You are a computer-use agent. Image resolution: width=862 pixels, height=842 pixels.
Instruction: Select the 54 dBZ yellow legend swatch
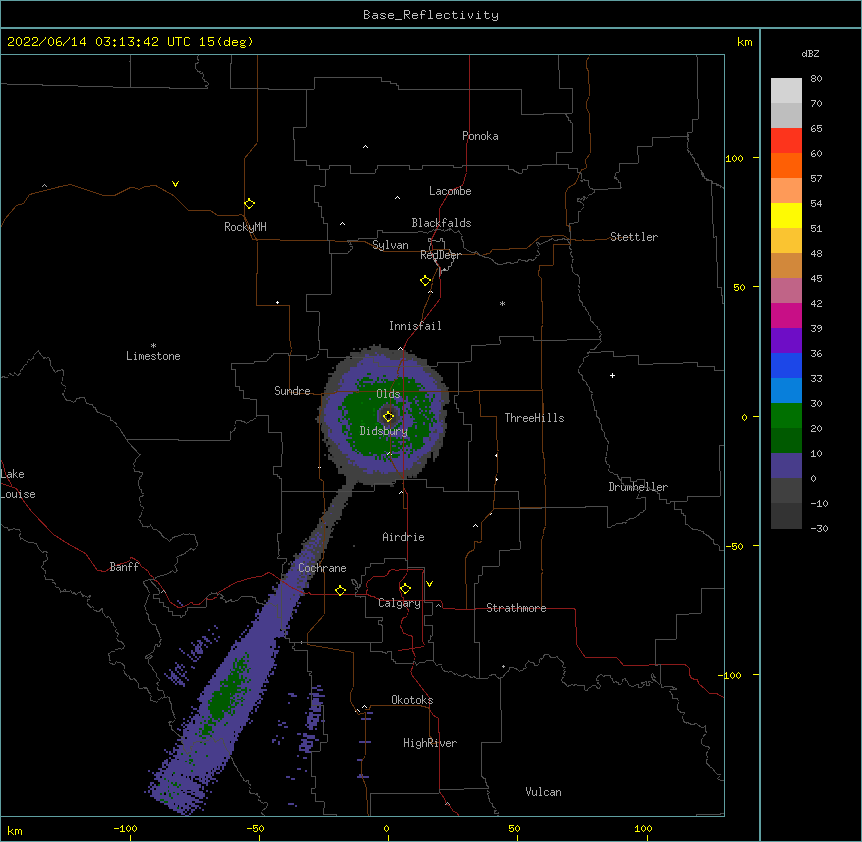[x=786, y=215]
